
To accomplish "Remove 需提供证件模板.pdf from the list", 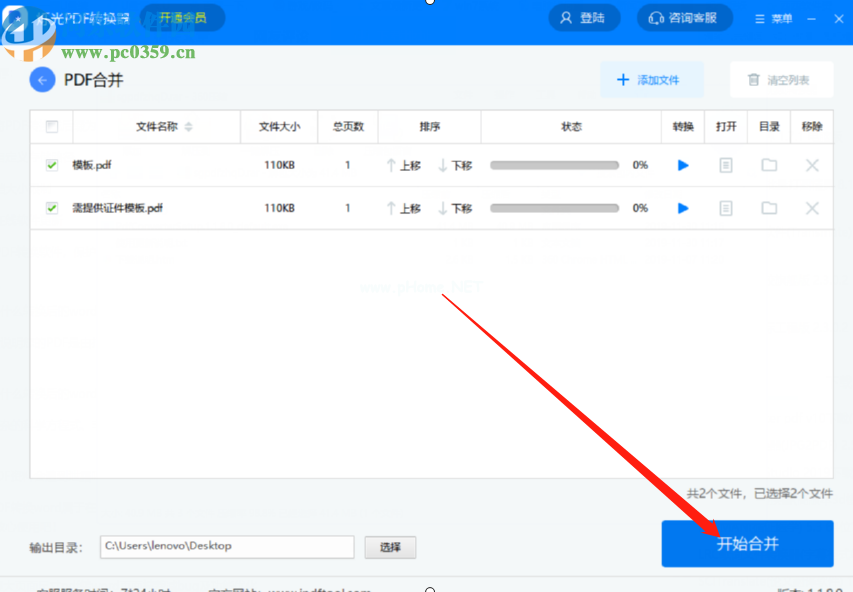I will click(x=812, y=208).
